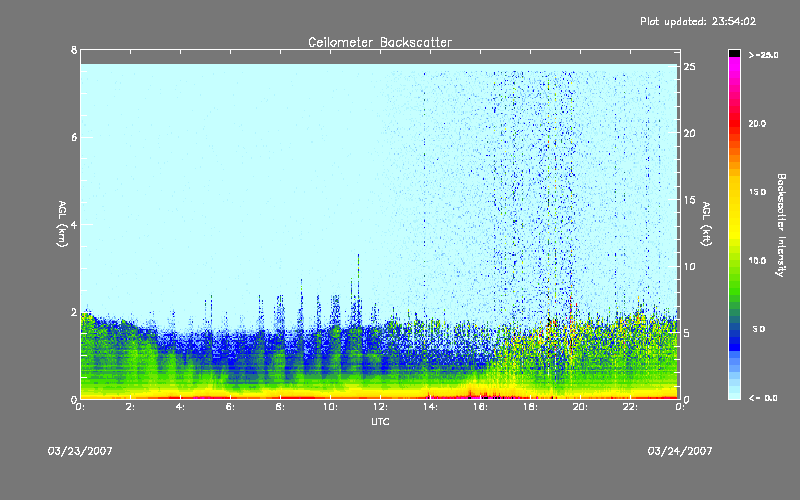Click the '15' tick on the kft axis

pos(690,200)
